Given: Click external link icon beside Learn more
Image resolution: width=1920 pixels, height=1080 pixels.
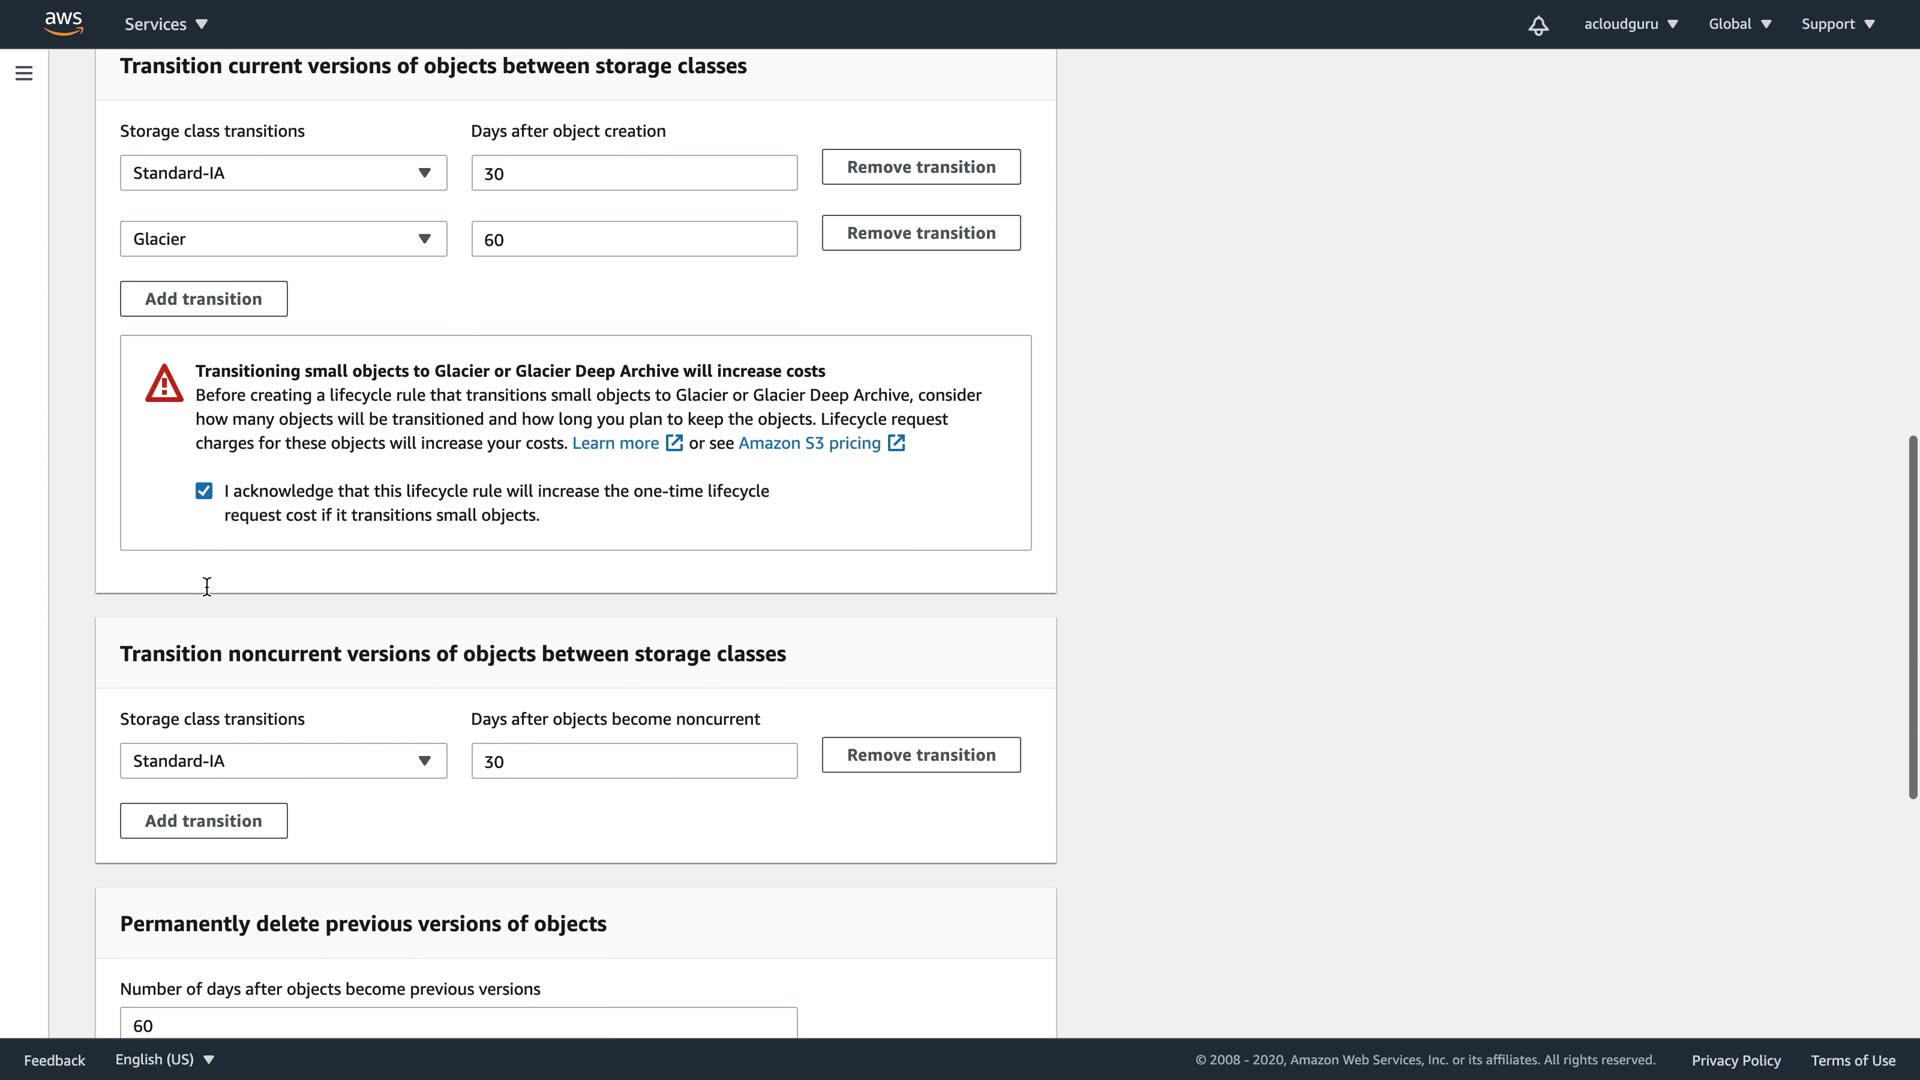Looking at the screenshot, I should [x=675, y=443].
